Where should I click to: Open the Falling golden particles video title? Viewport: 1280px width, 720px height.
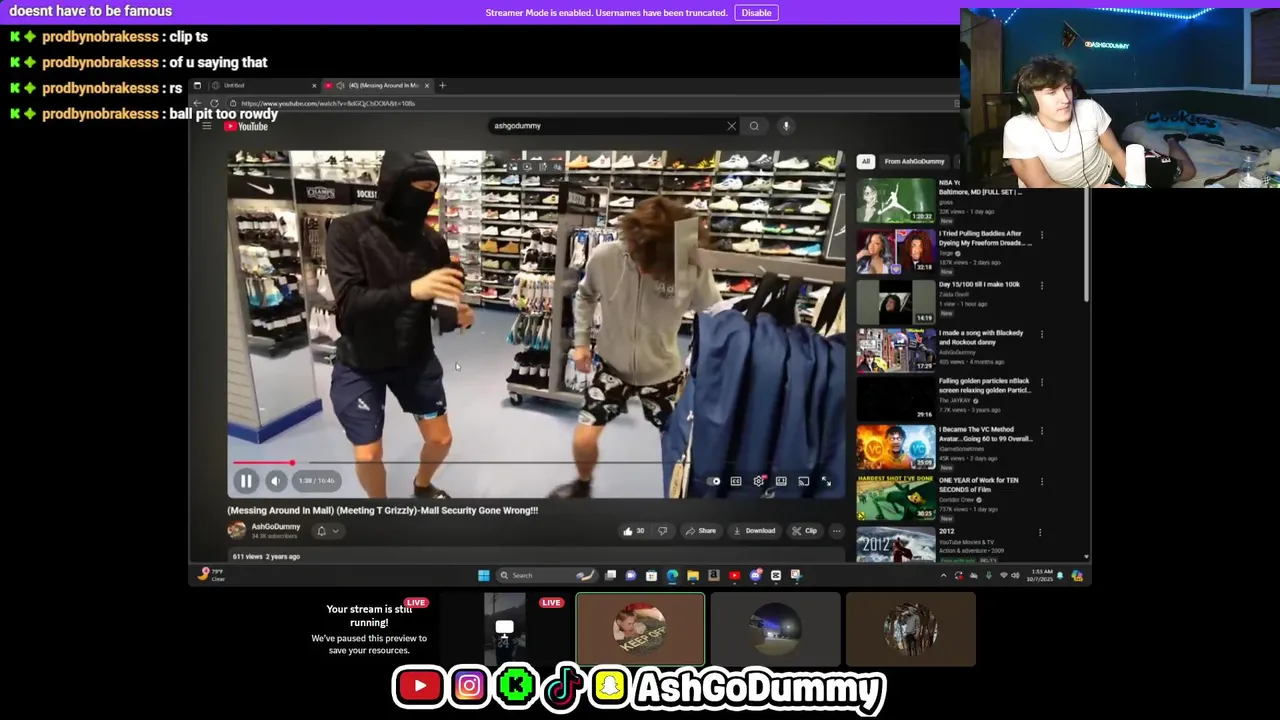(984, 386)
